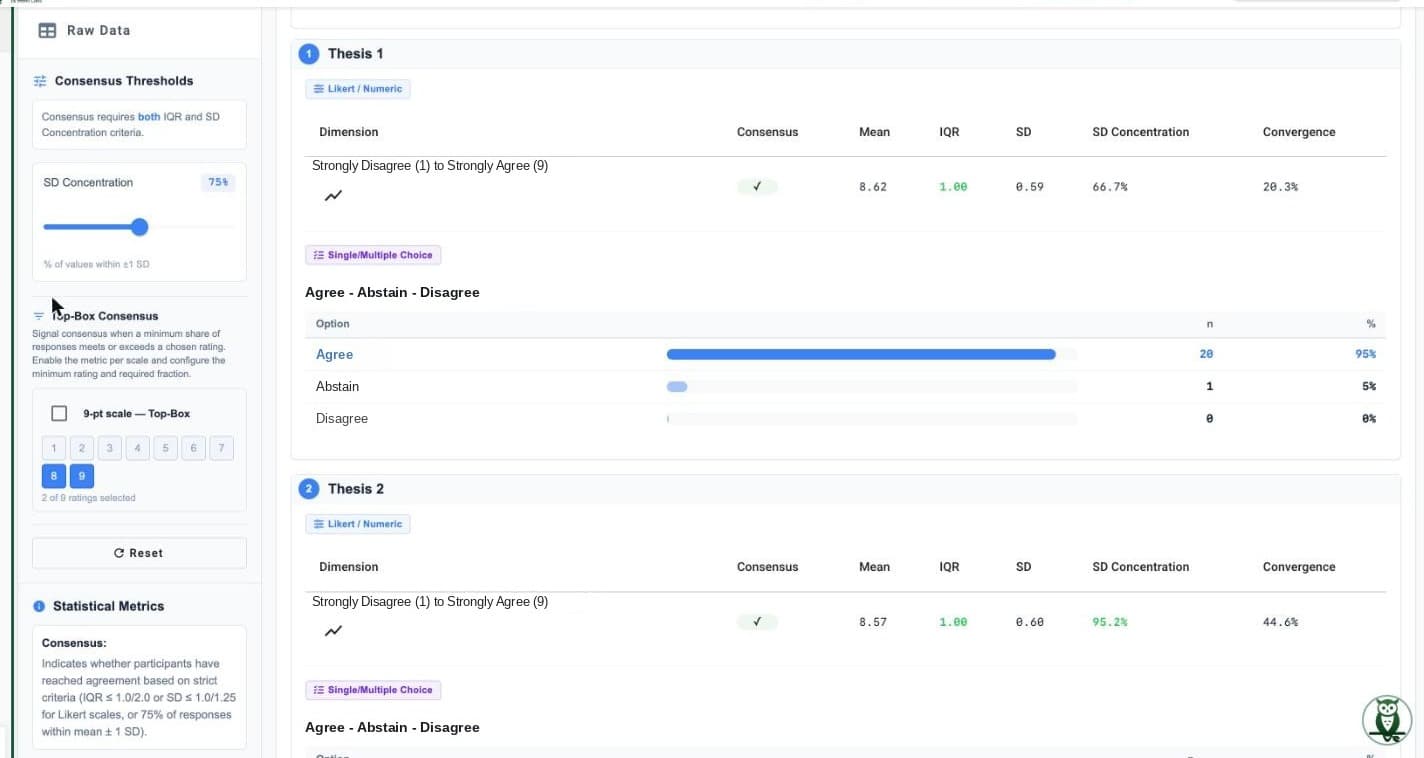
Task: Select rating 5 in Top-Box
Action: (166, 448)
